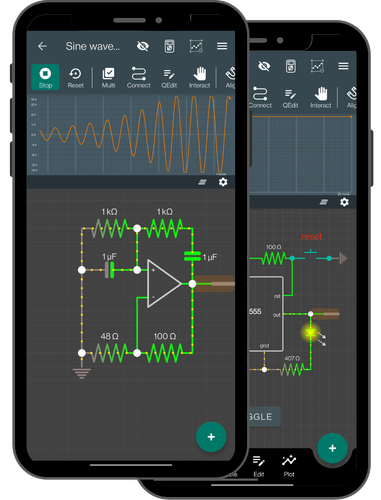
Task: Open plot settings gear on back phone
Action: point(344,202)
